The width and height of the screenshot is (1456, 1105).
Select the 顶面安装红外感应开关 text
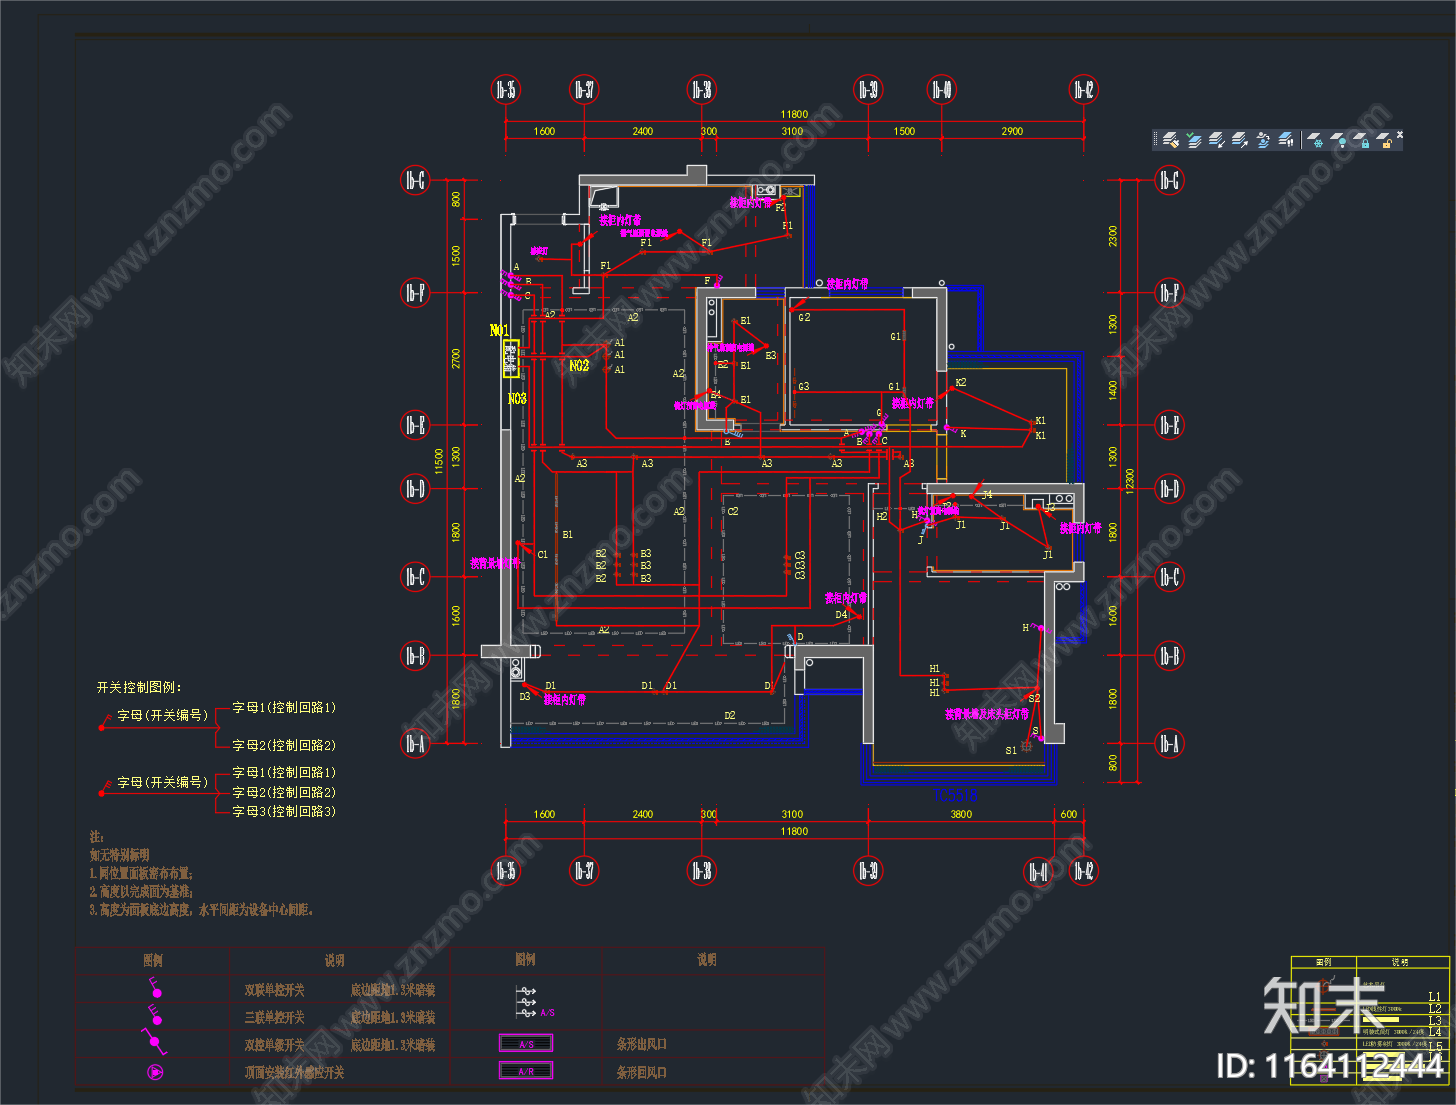click(x=294, y=1072)
